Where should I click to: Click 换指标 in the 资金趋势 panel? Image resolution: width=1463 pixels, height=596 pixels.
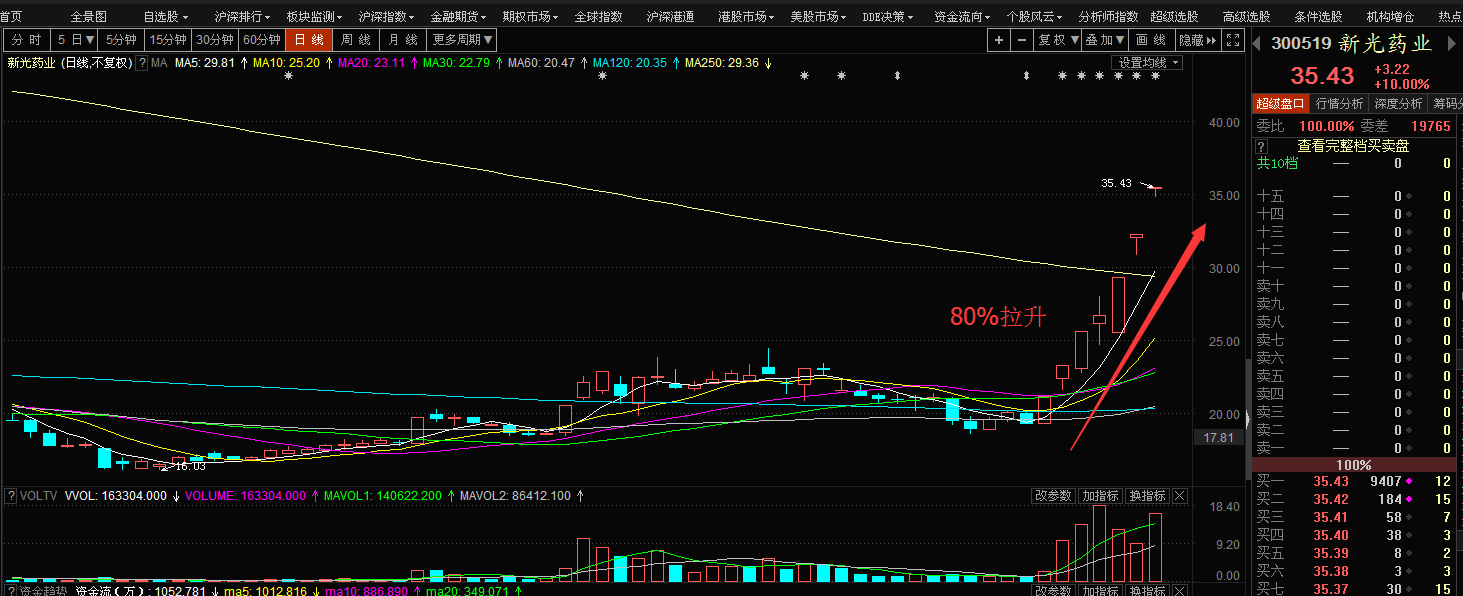1147,591
